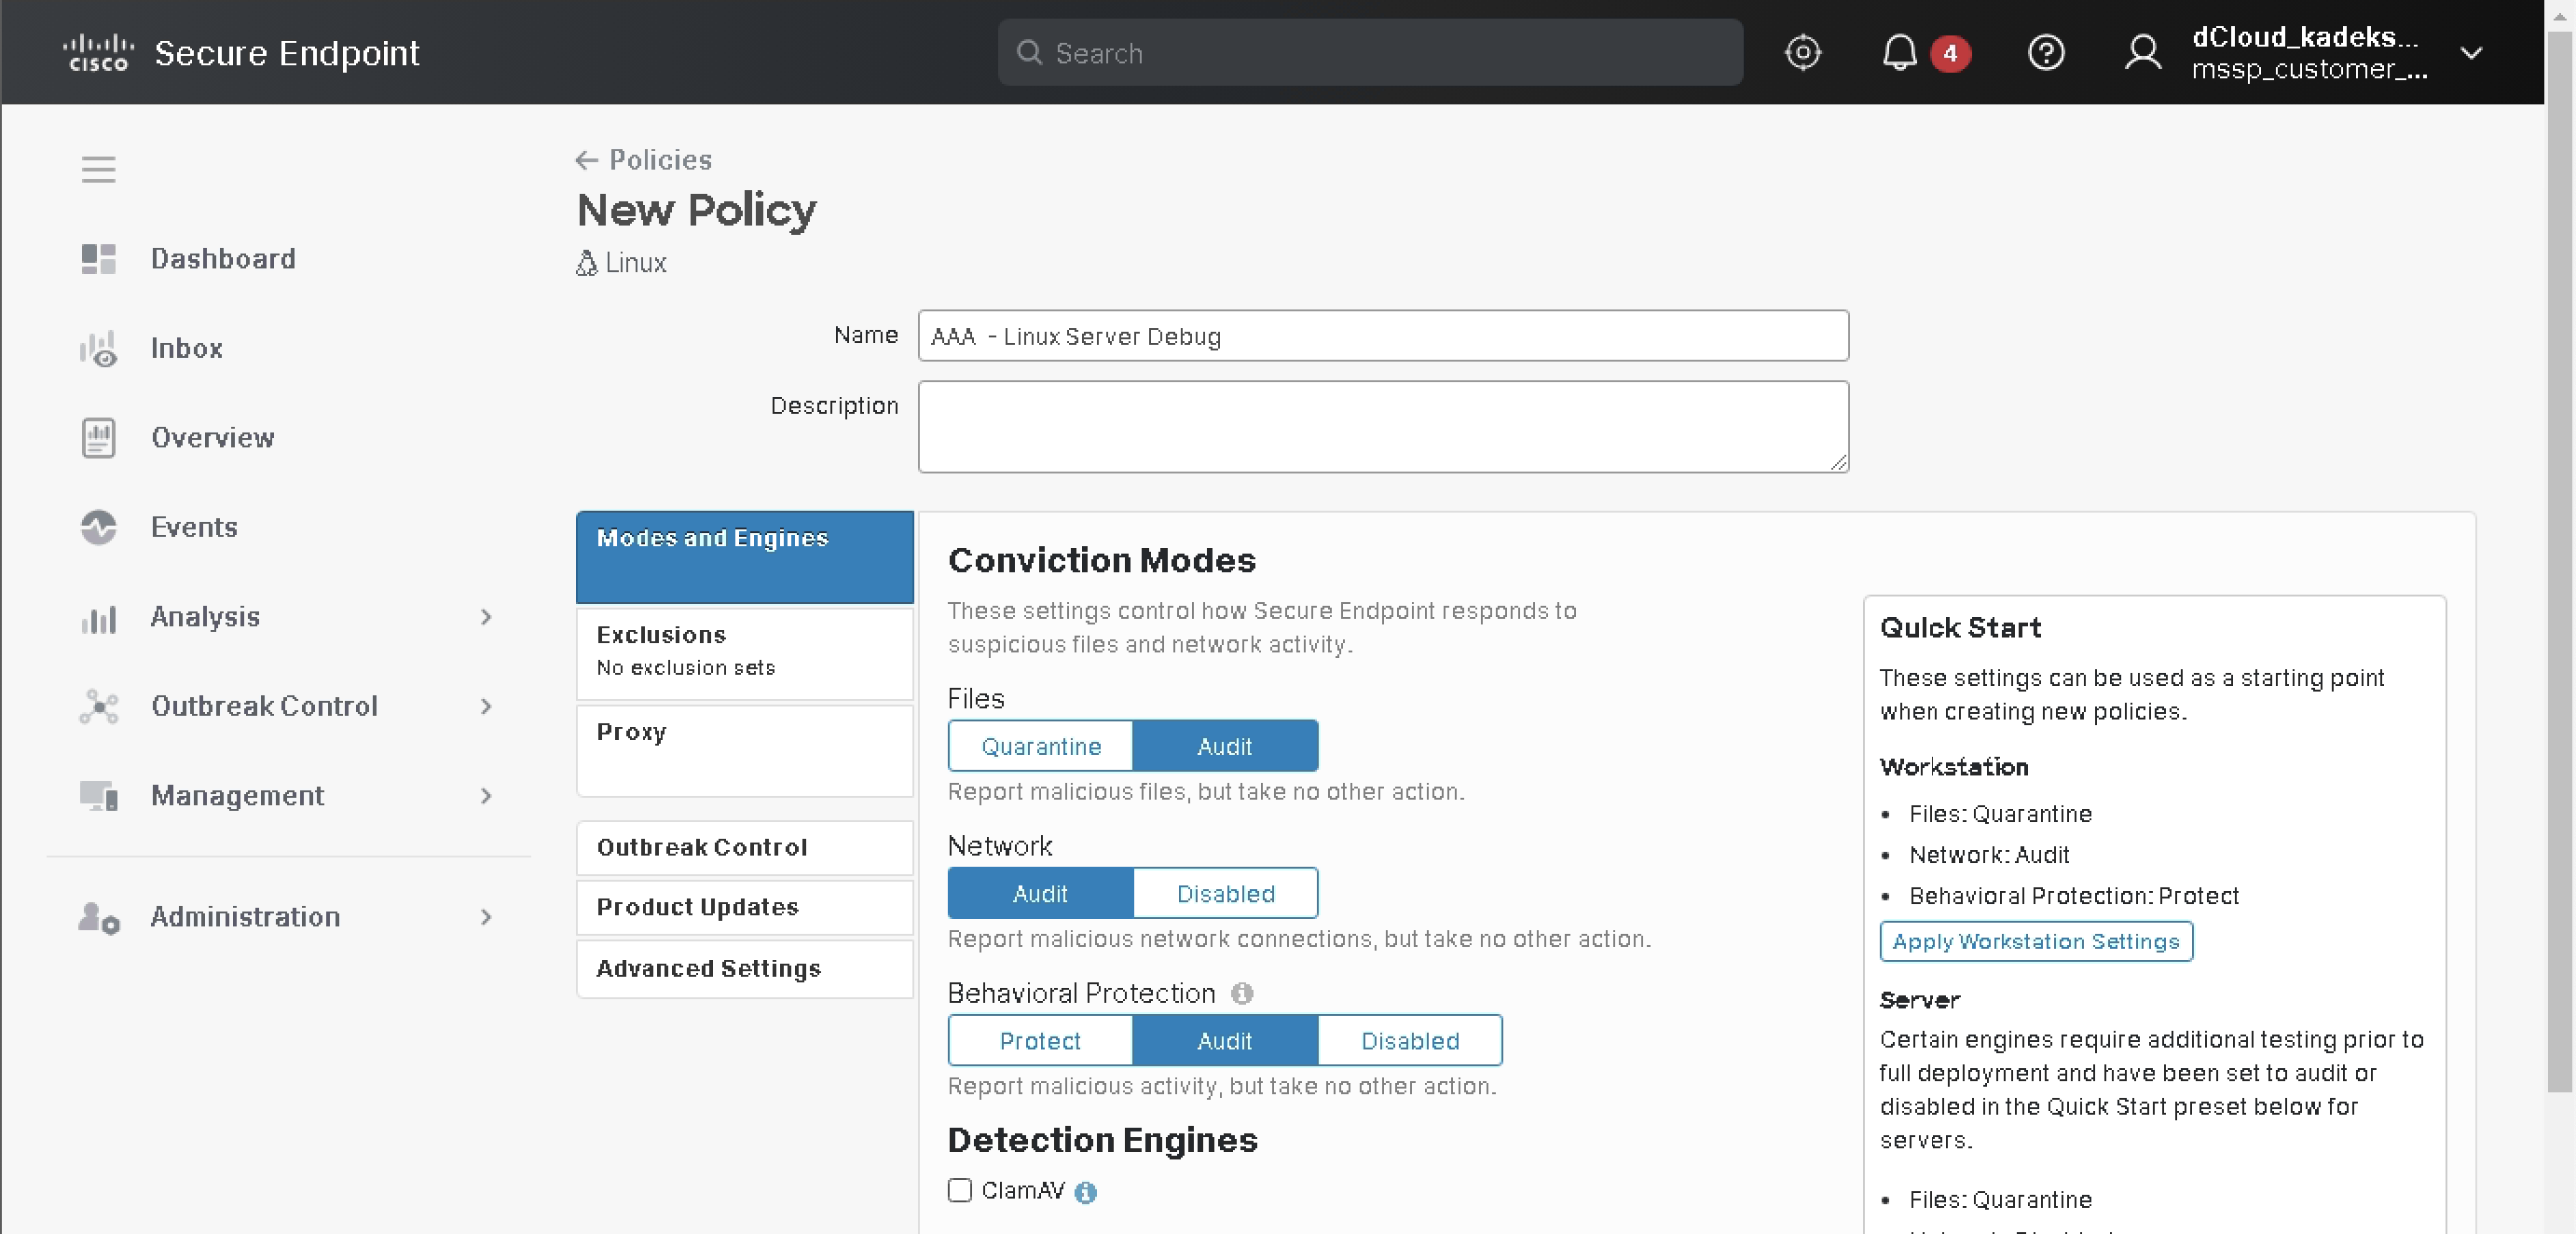Click the ClamAV info icon

tap(1085, 1192)
